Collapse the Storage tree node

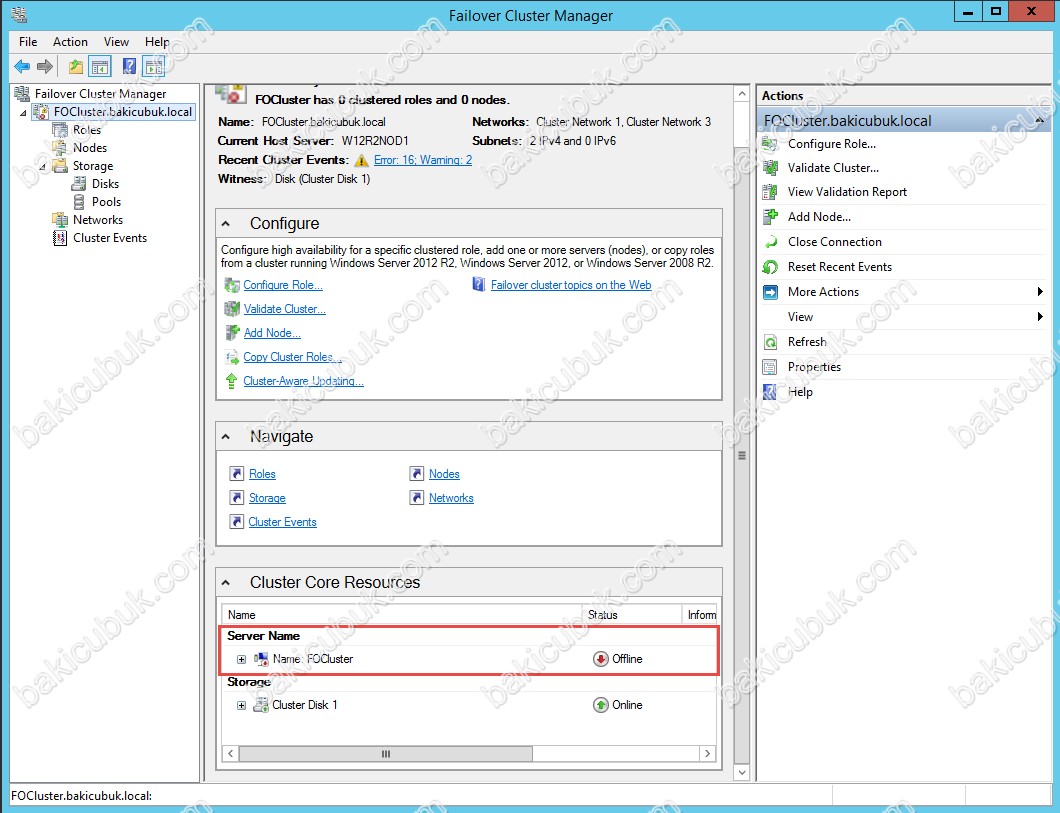pyautogui.click(x=43, y=166)
